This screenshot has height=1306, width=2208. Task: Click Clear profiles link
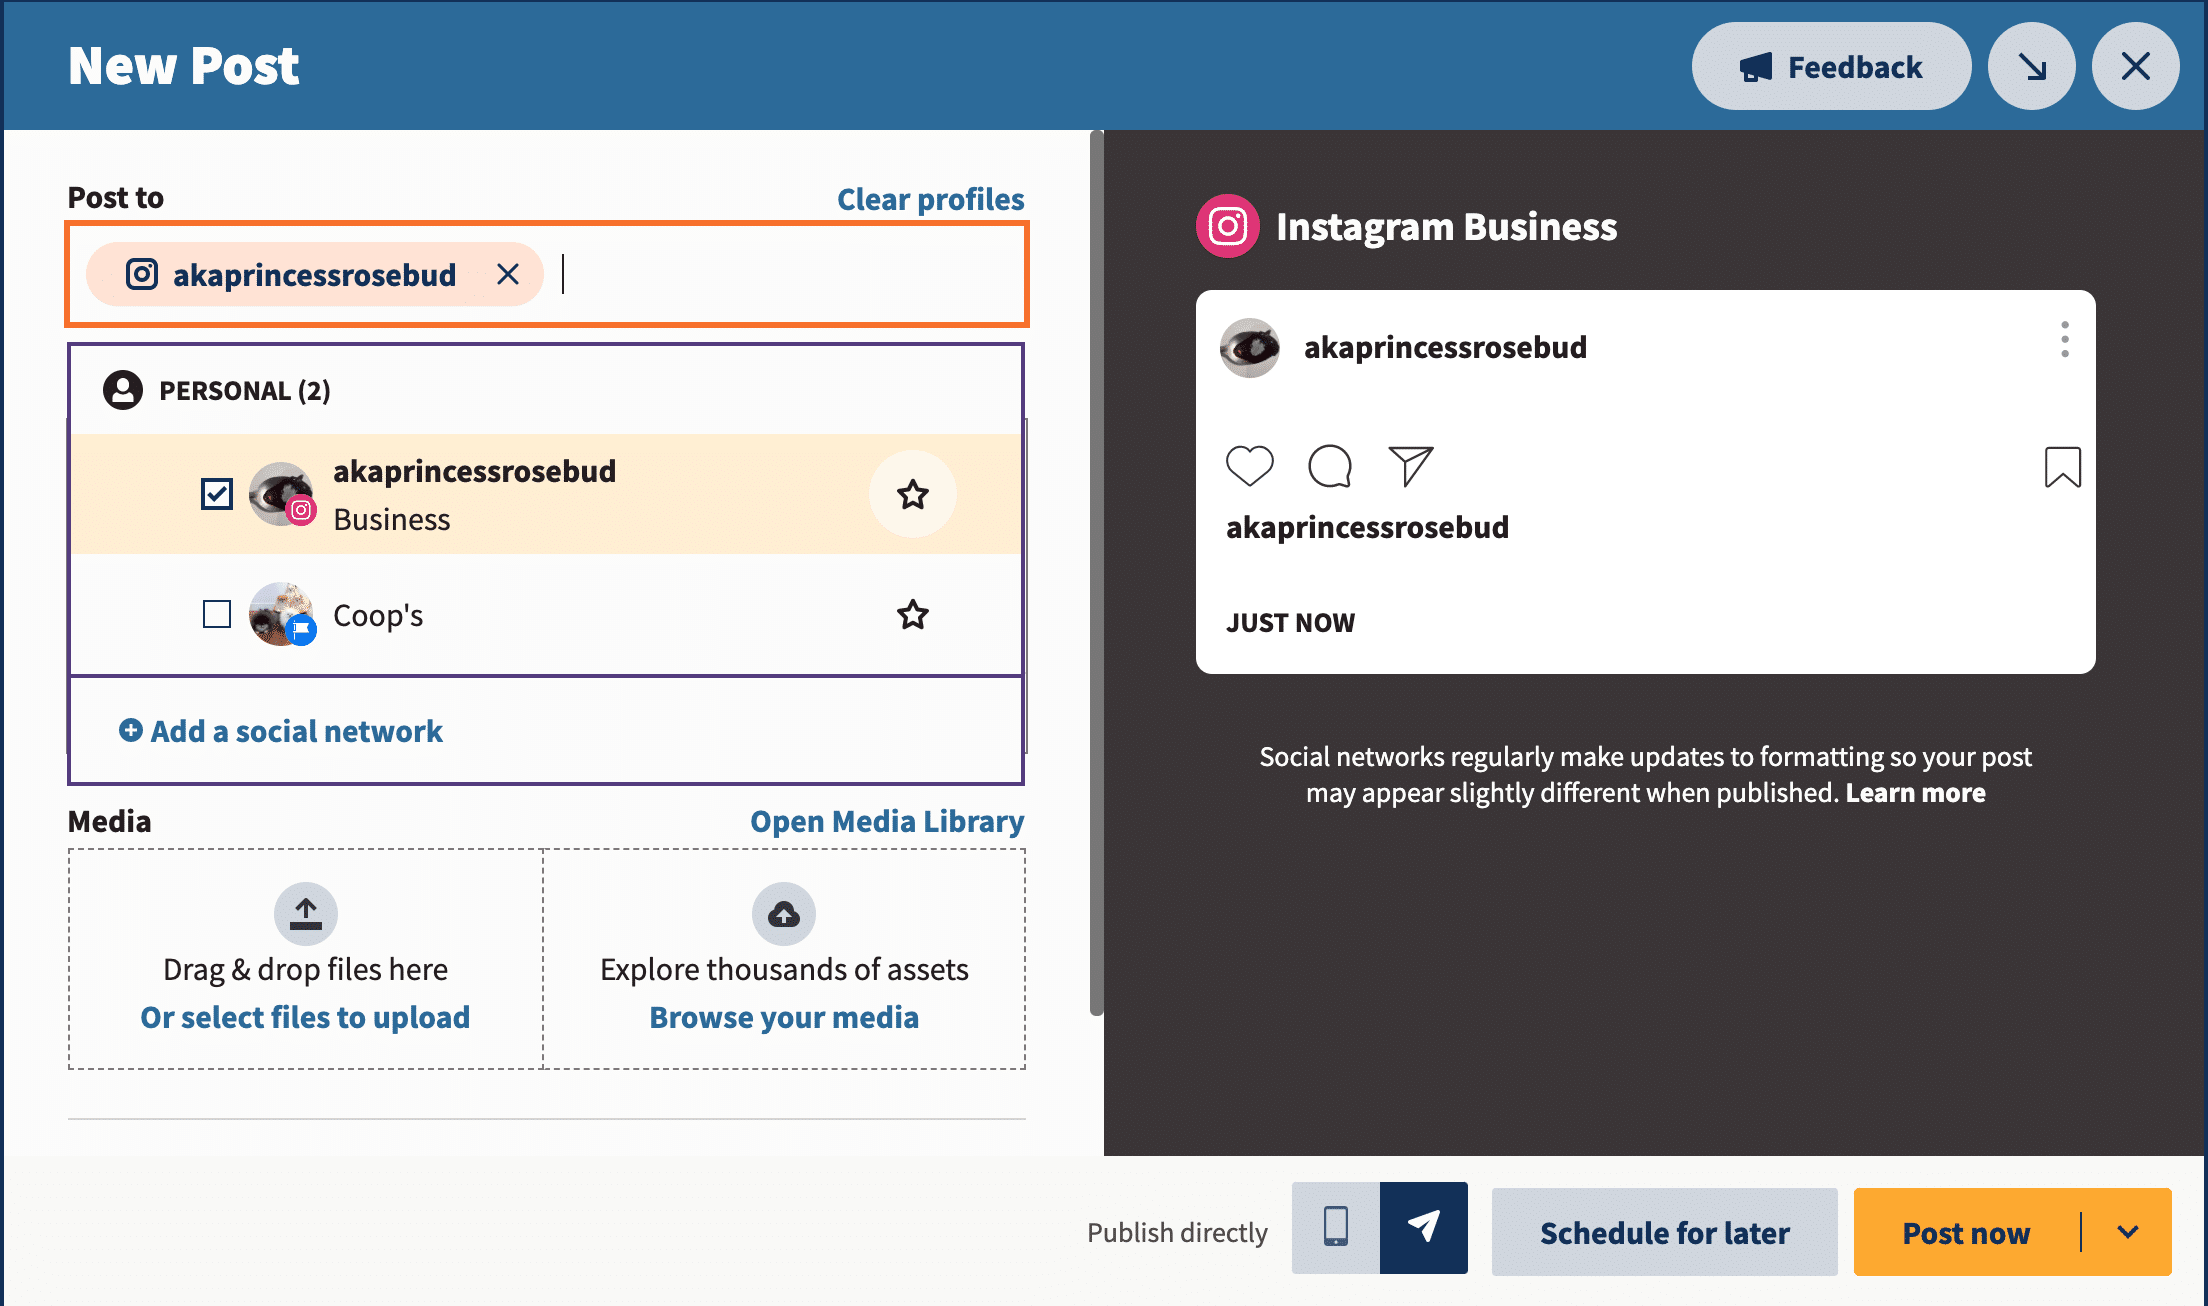tap(930, 199)
